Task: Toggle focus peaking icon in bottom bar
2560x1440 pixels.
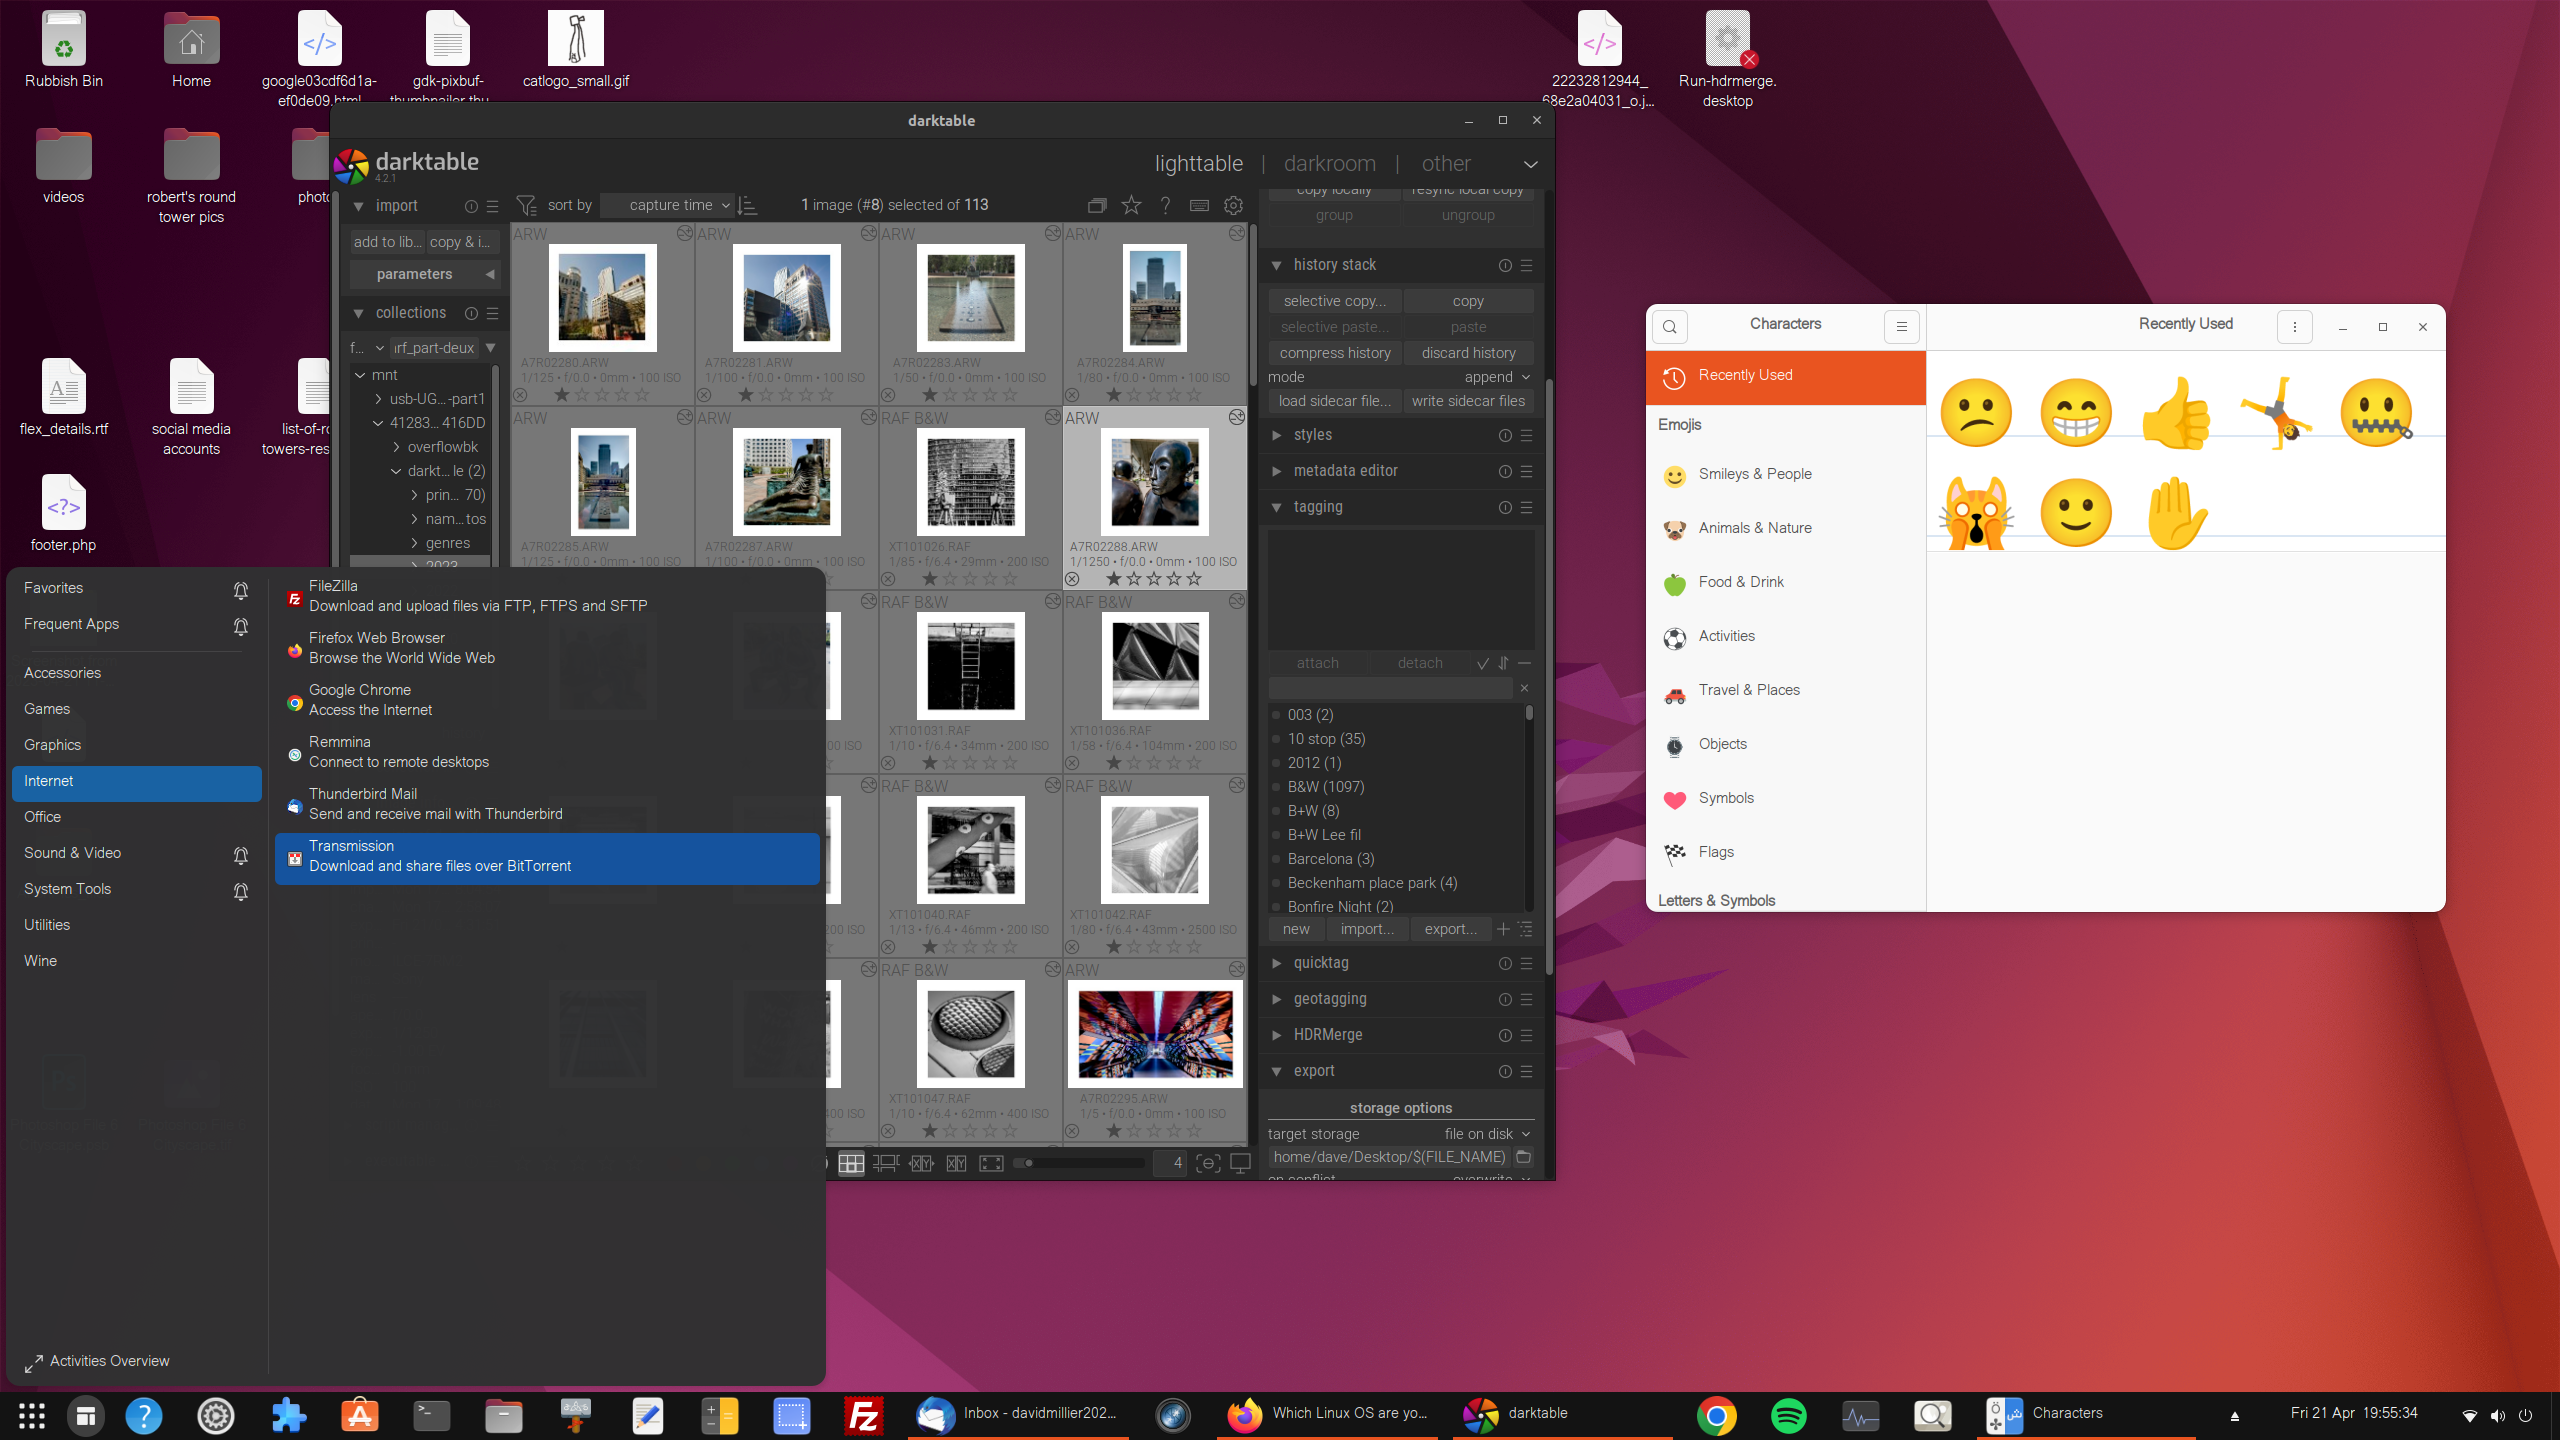Action: click(1208, 1163)
